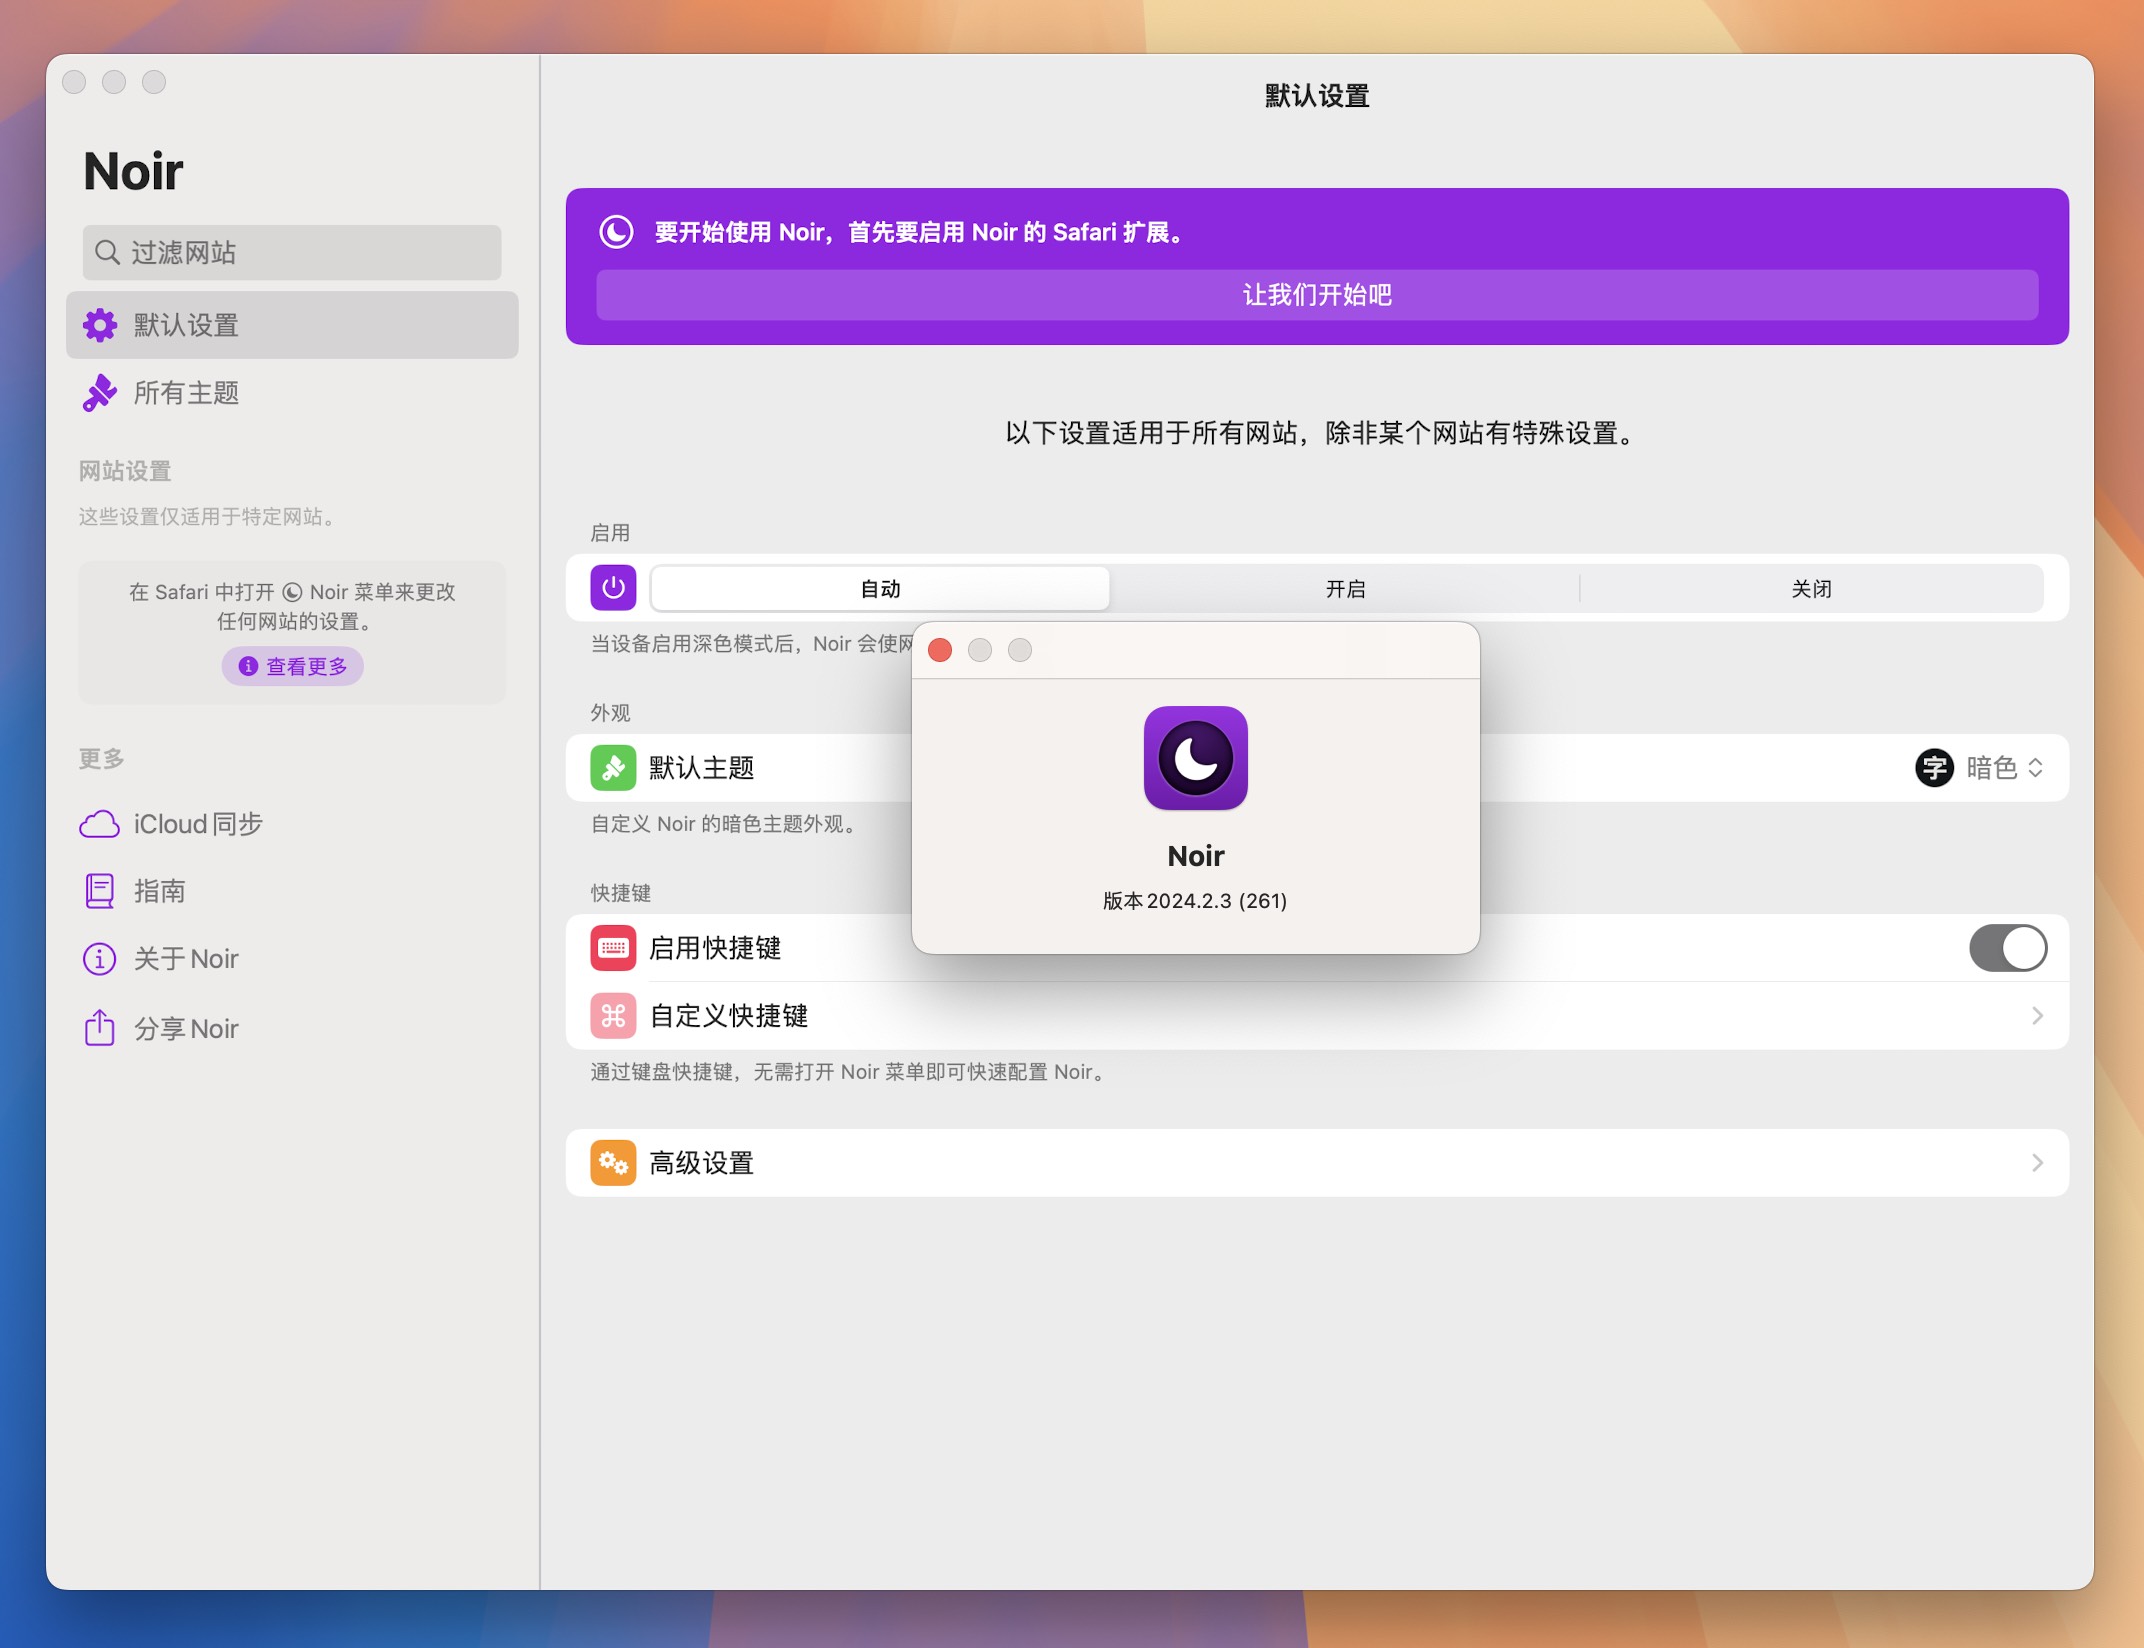The height and width of the screenshot is (1648, 2144).
Task: Click the 默认主题 row label
Action: (702, 768)
